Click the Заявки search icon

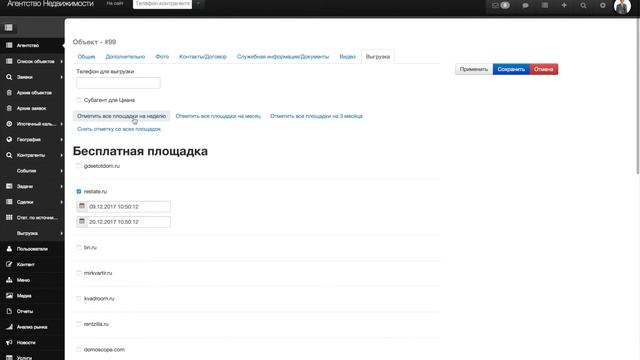point(9,77)
